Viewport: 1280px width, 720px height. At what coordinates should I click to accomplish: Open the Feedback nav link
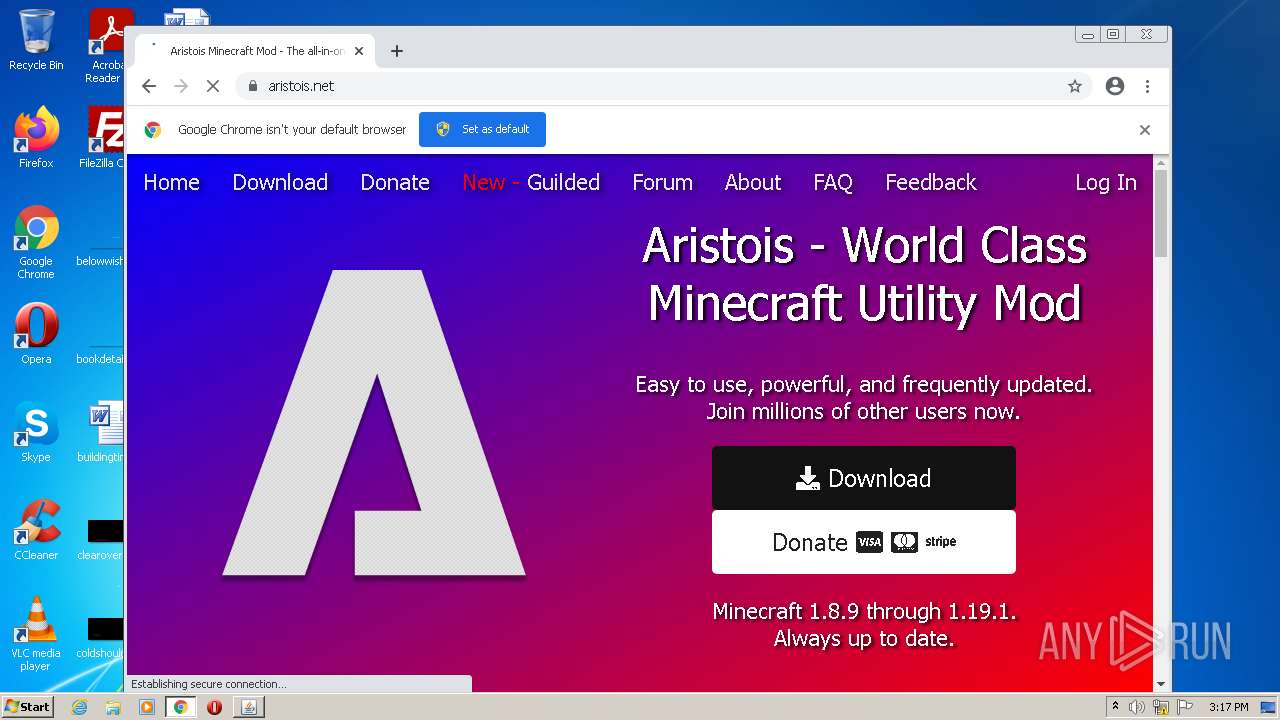tap(931, 182)
